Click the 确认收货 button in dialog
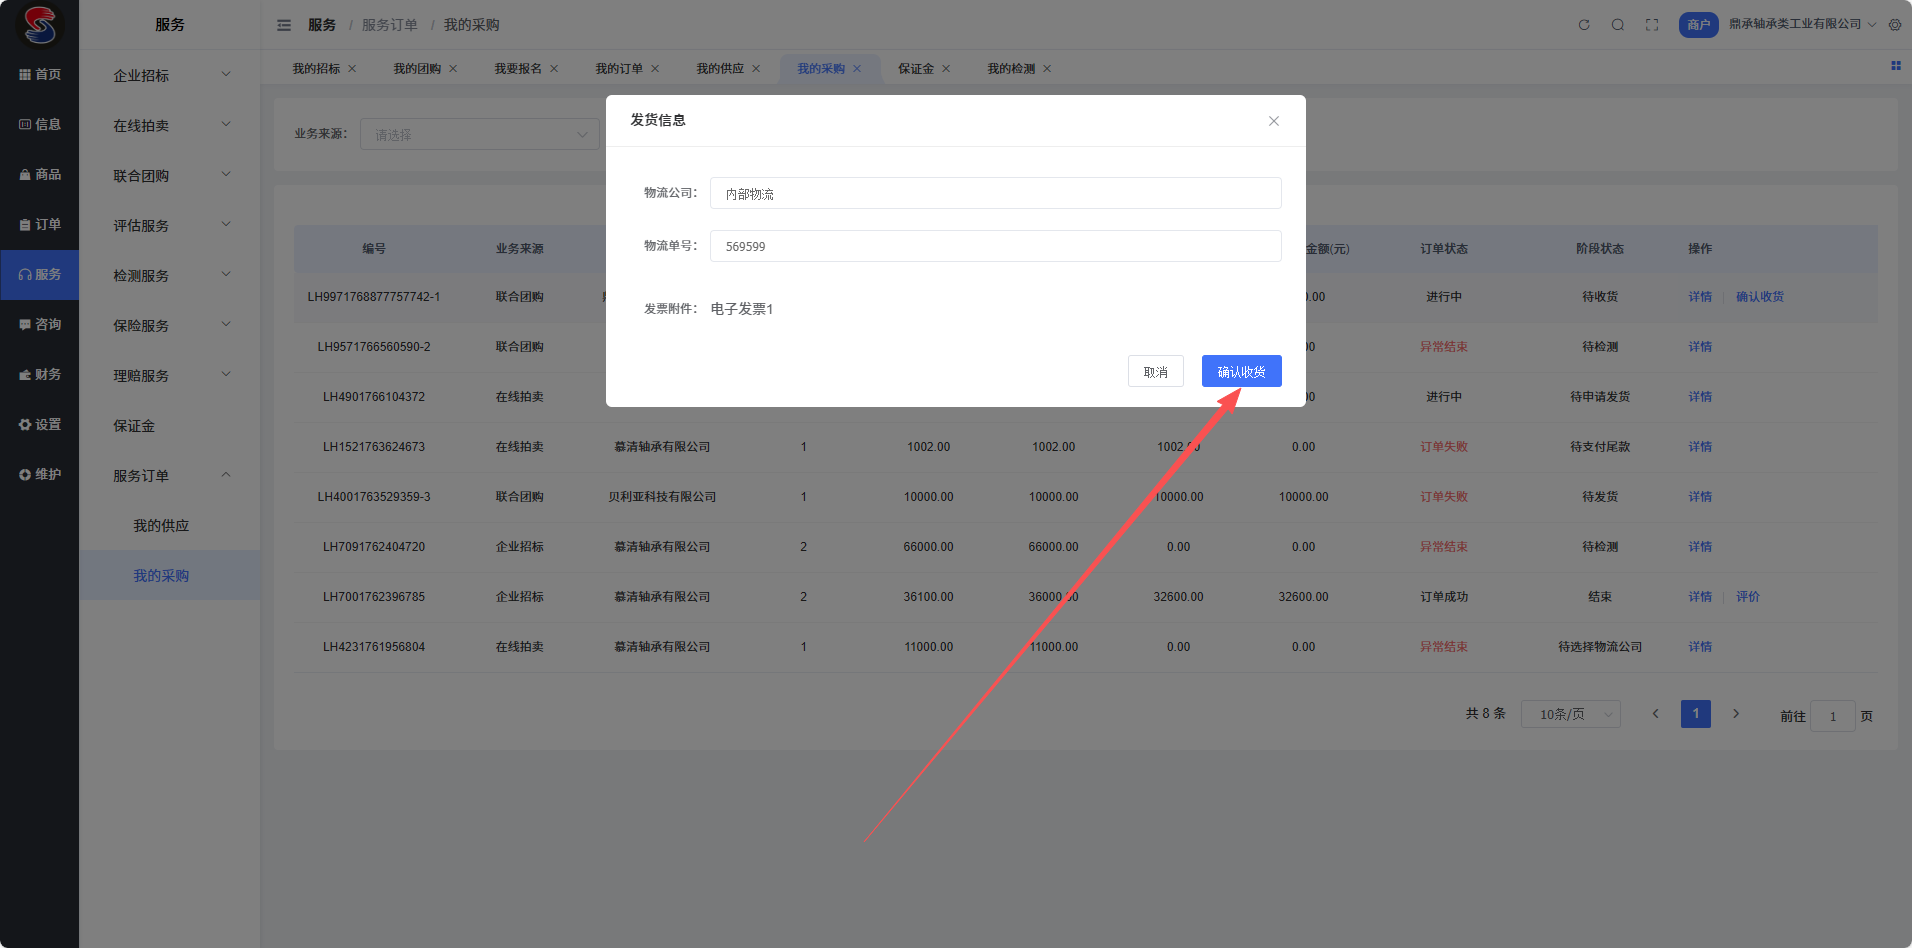 pos(1241,371)
